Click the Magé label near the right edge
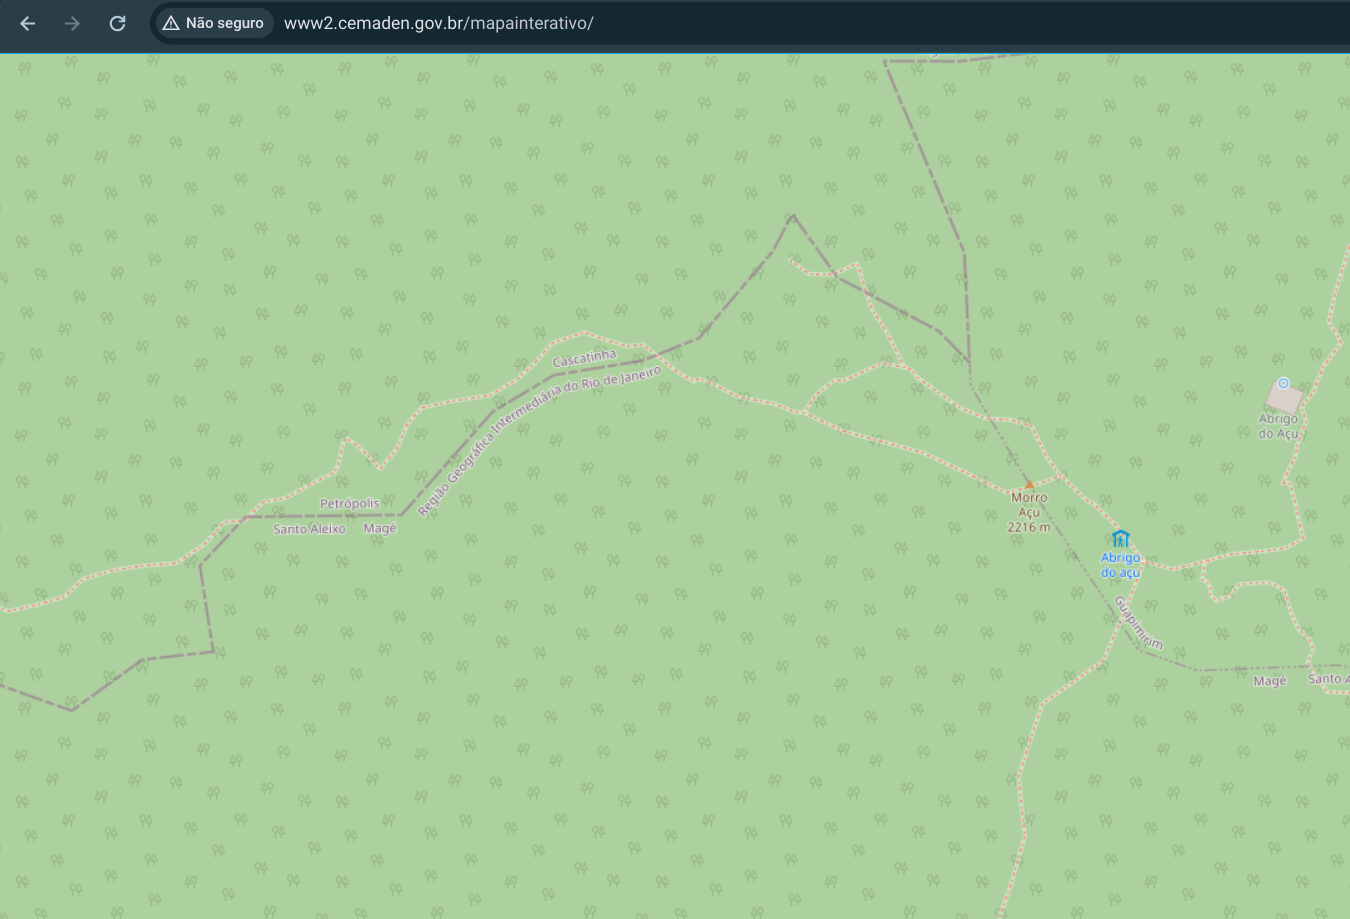 [1270, 681]
